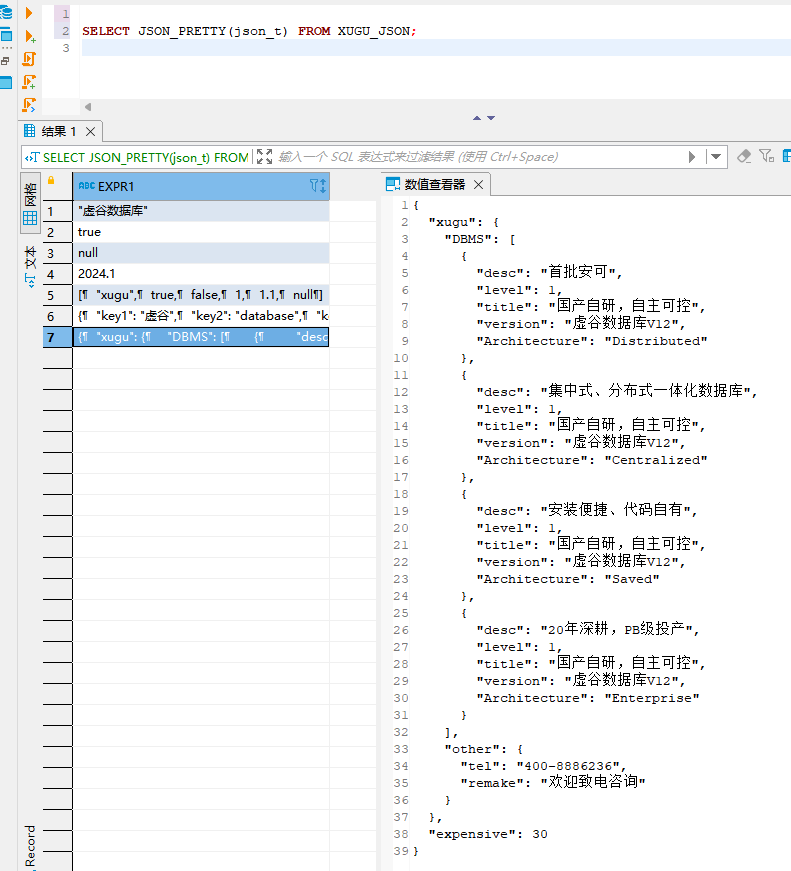Click the blue panels icon at toolbar's right edge
The image size is (791, 871).
[786, 156]
